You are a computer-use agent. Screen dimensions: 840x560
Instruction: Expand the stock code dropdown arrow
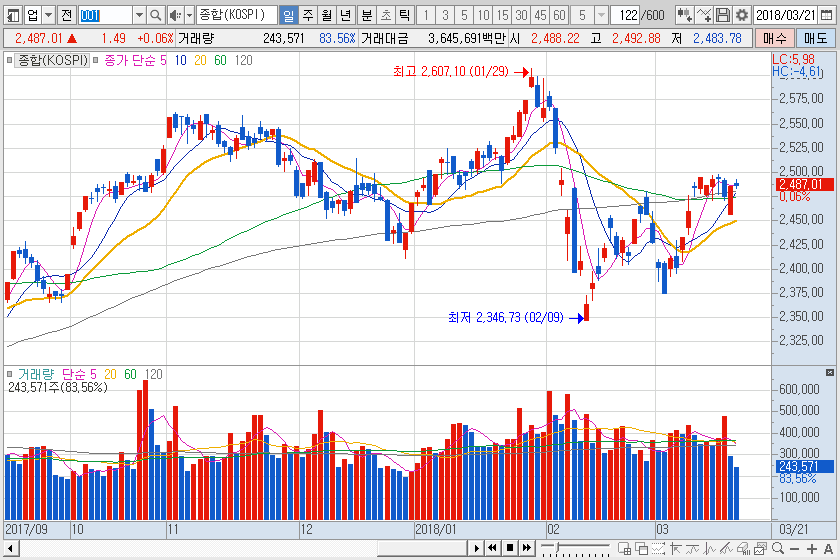click(x=139, y=15)
